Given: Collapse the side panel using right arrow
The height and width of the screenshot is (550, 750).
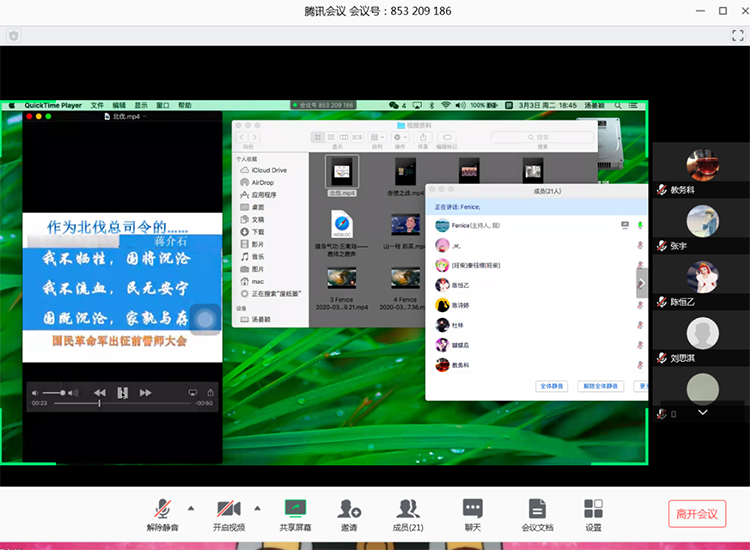Looking at the screenshot, I should (x=642, y=284).
